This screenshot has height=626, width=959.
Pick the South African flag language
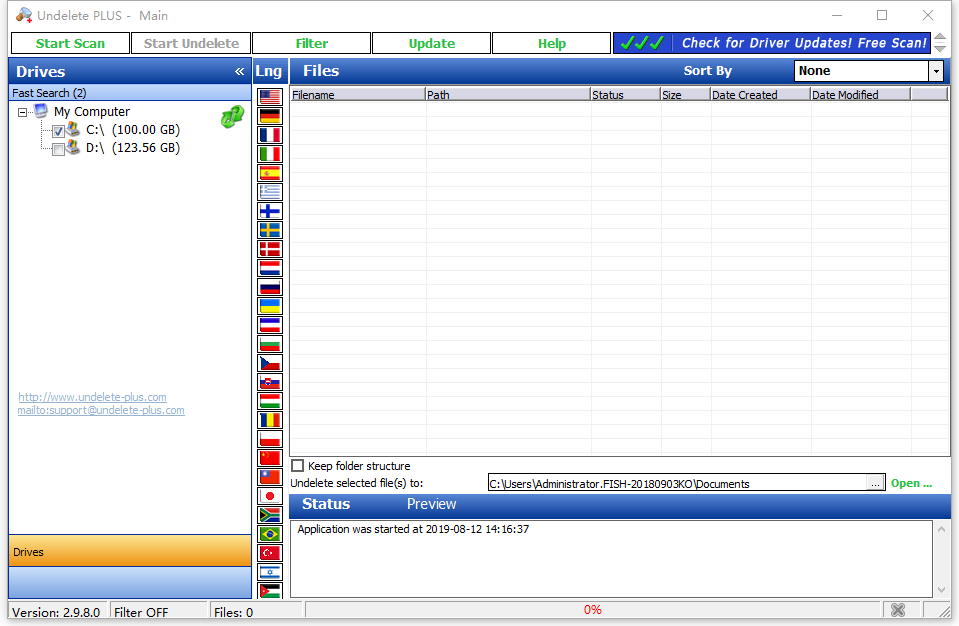(270, 515)
